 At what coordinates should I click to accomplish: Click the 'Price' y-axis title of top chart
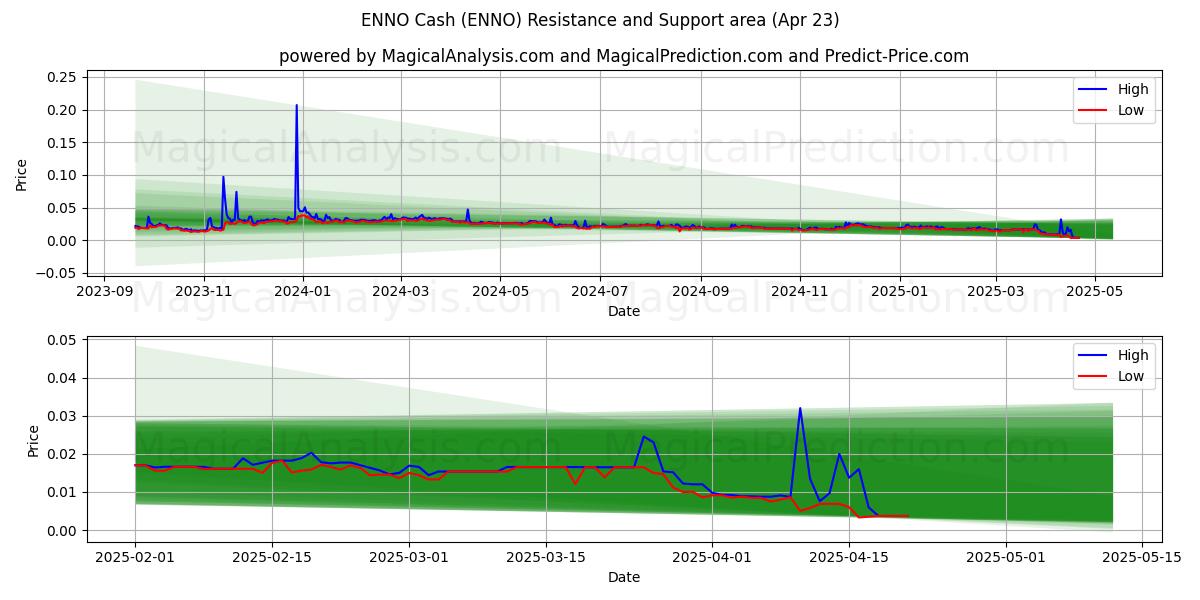[22, 174]
